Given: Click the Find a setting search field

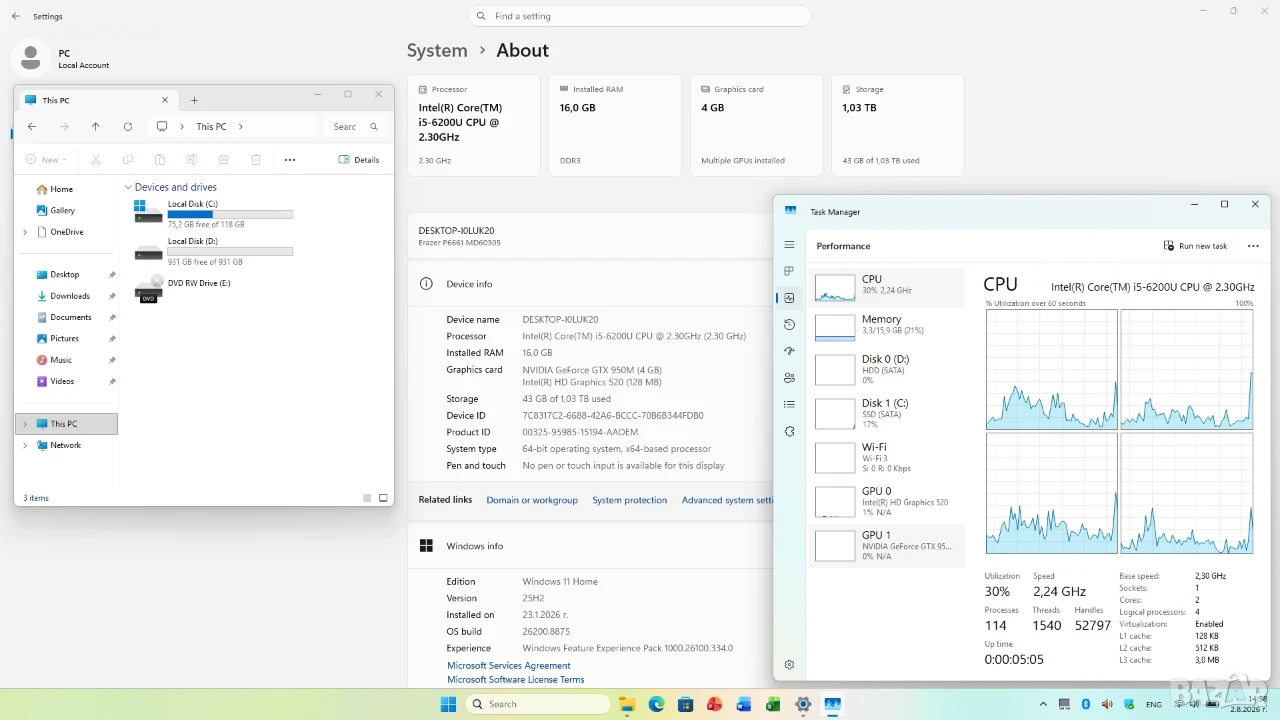Looking at the screenshot, I should click(640, 16).
